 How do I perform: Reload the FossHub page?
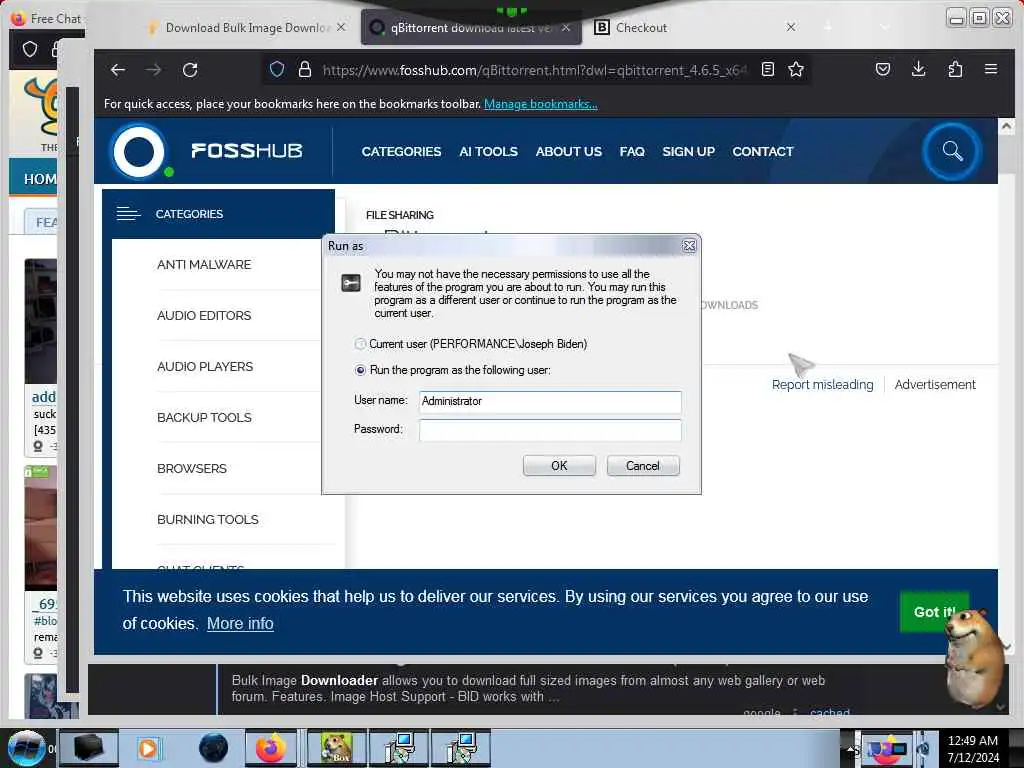click(x=190, y=70)
